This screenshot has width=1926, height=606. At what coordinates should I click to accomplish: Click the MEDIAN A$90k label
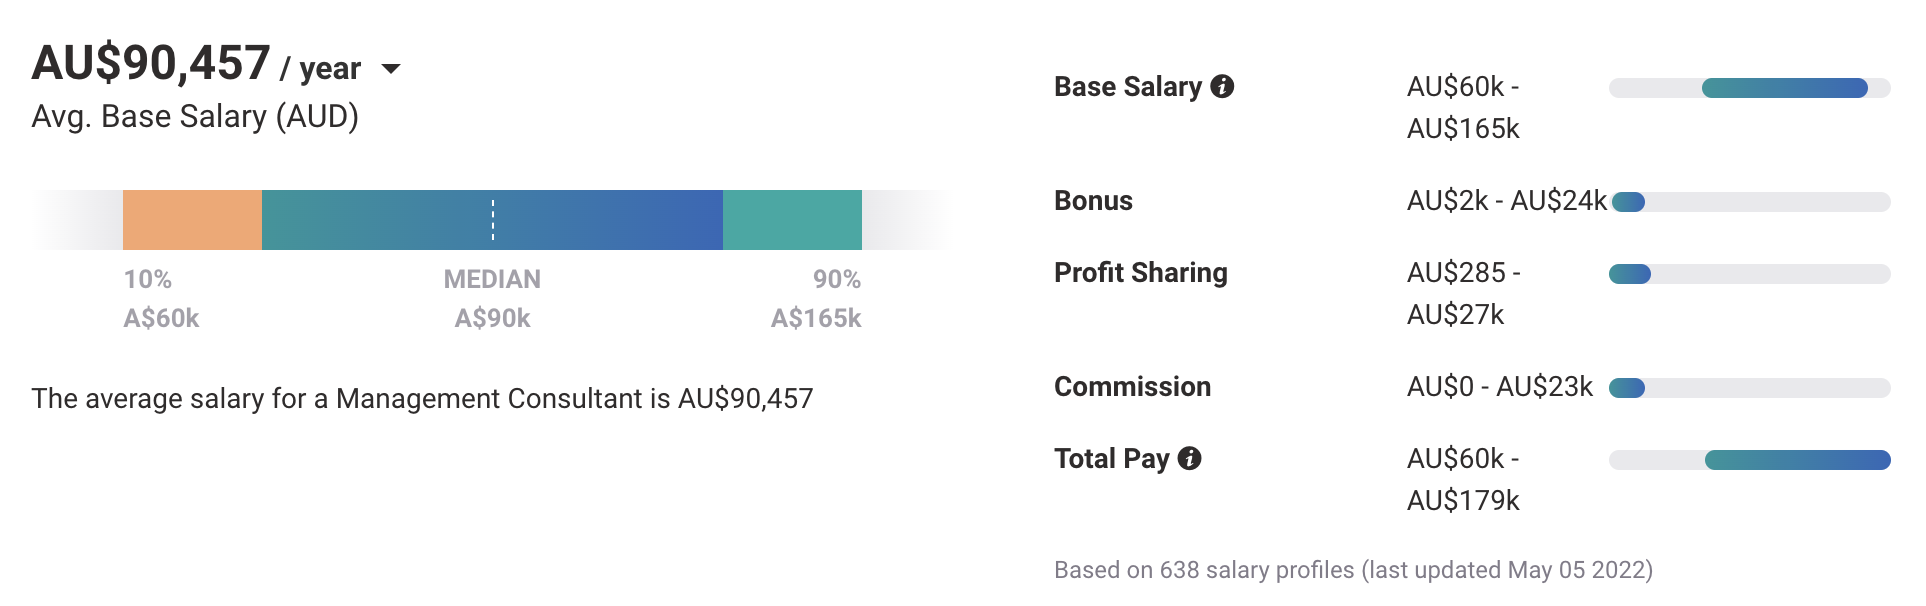coord(492,299)
